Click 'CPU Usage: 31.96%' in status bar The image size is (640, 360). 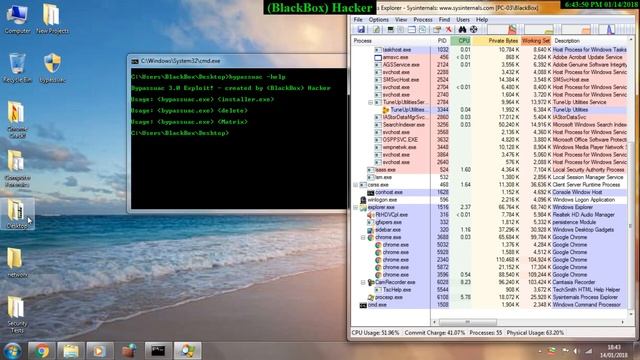[375, 333]
